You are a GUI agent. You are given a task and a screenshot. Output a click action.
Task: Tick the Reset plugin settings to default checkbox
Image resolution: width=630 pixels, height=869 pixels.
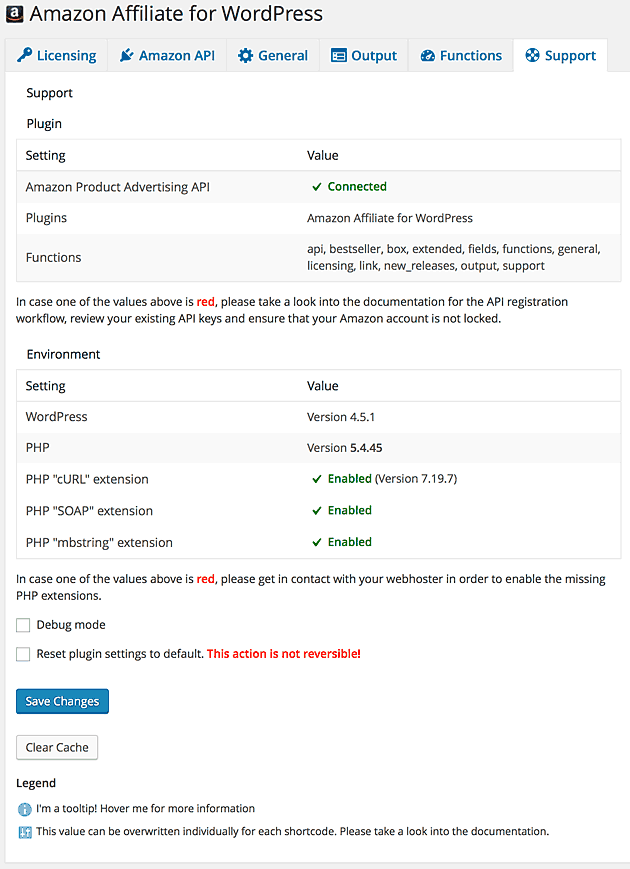[x=23, y=654]
